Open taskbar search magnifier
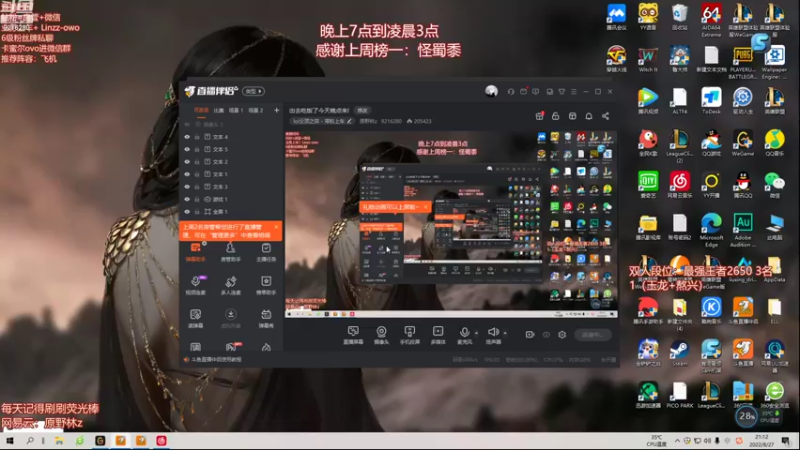800x450 pixels. coord(30,440)
